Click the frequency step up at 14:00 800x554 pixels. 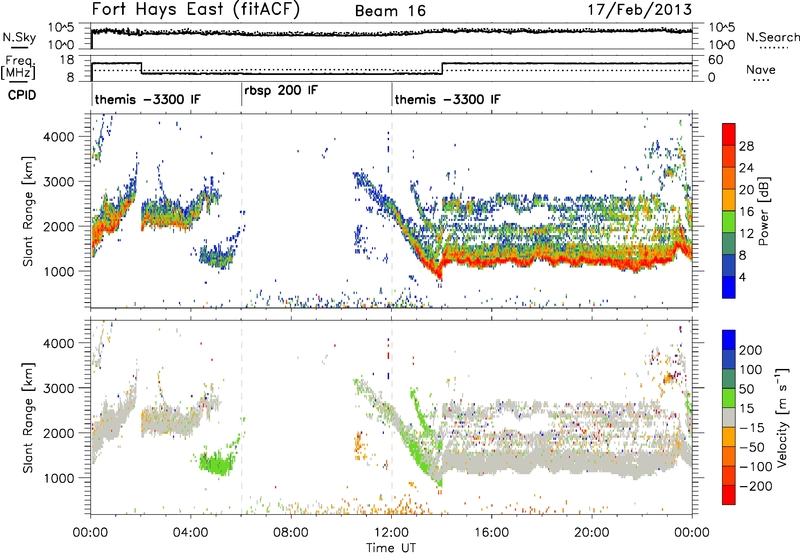pyautogui.click(x=442, y=68)
